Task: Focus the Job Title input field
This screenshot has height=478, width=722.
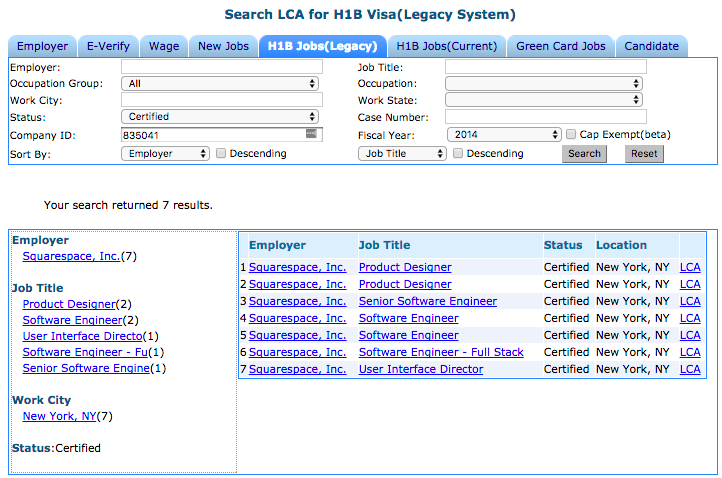Action: coord(546,67)
